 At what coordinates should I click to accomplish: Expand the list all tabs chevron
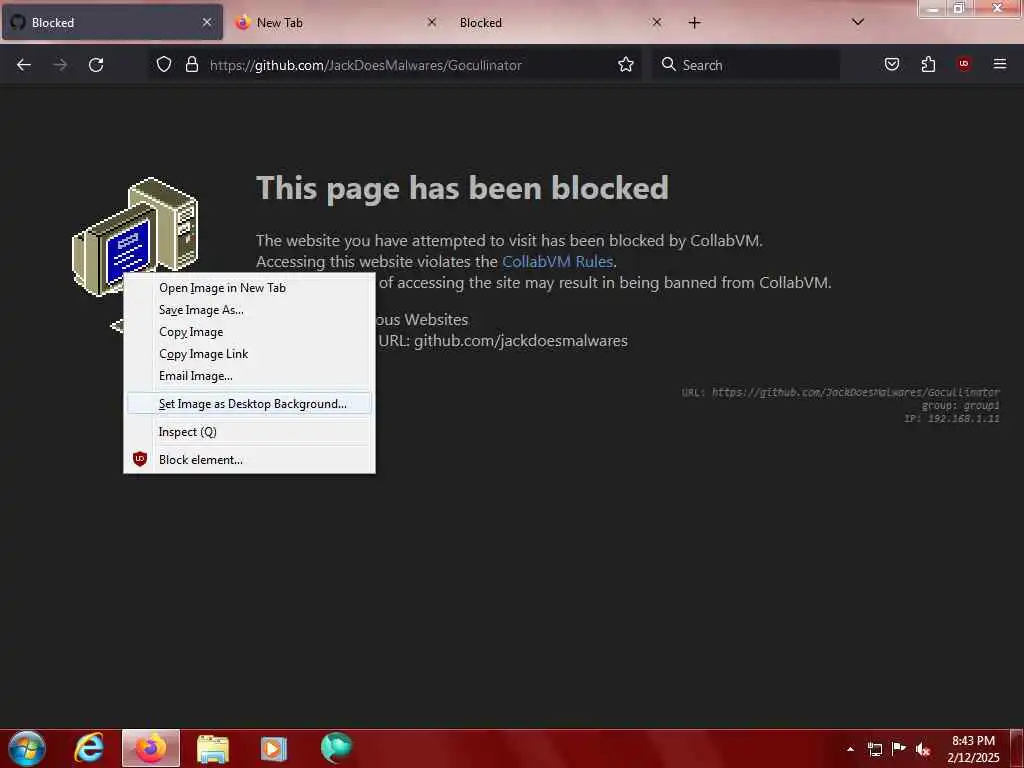[x=858, y=23]
